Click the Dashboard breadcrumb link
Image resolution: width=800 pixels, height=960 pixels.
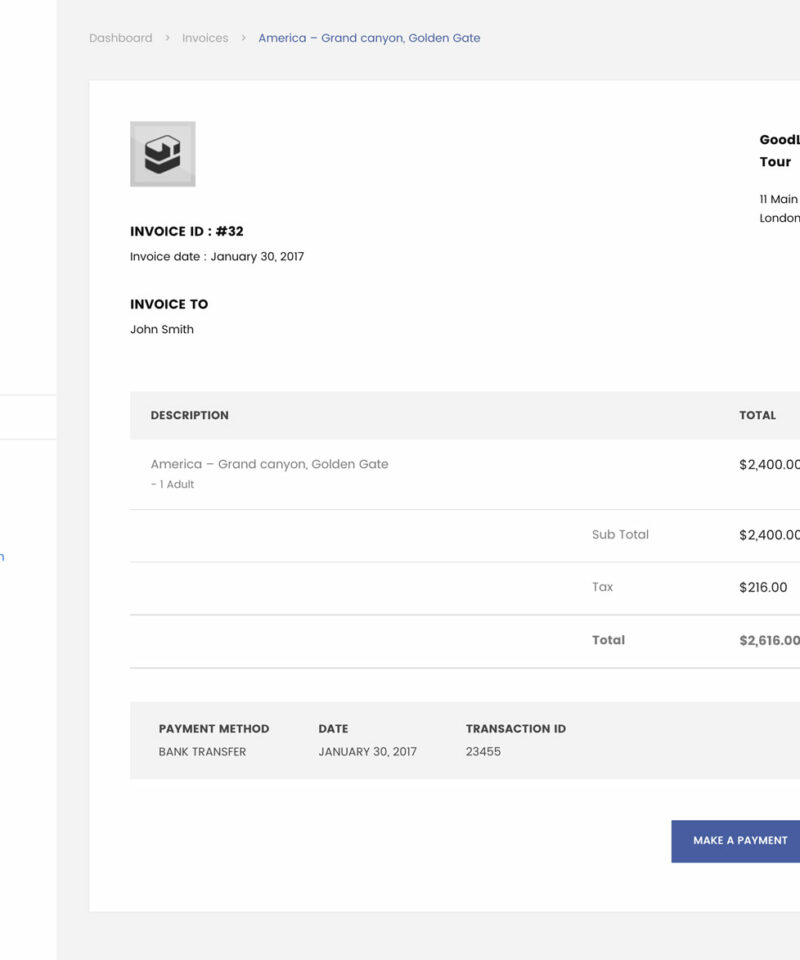click(121, 38)
